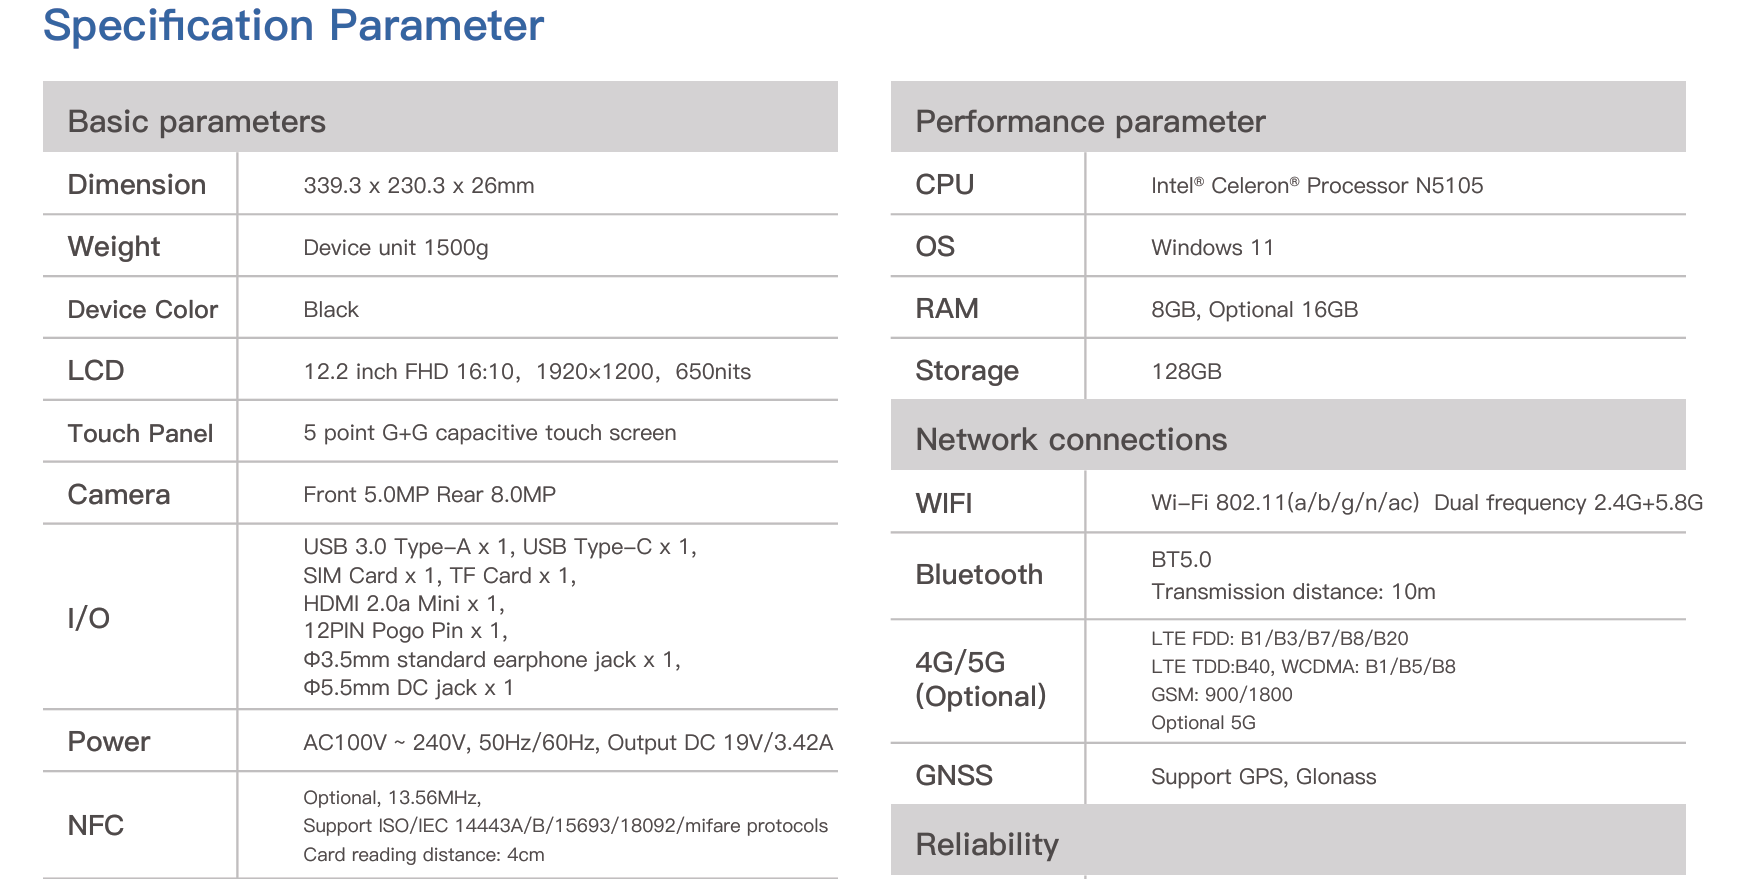
Task: Select the Network connections section header
Action: 1070,440
